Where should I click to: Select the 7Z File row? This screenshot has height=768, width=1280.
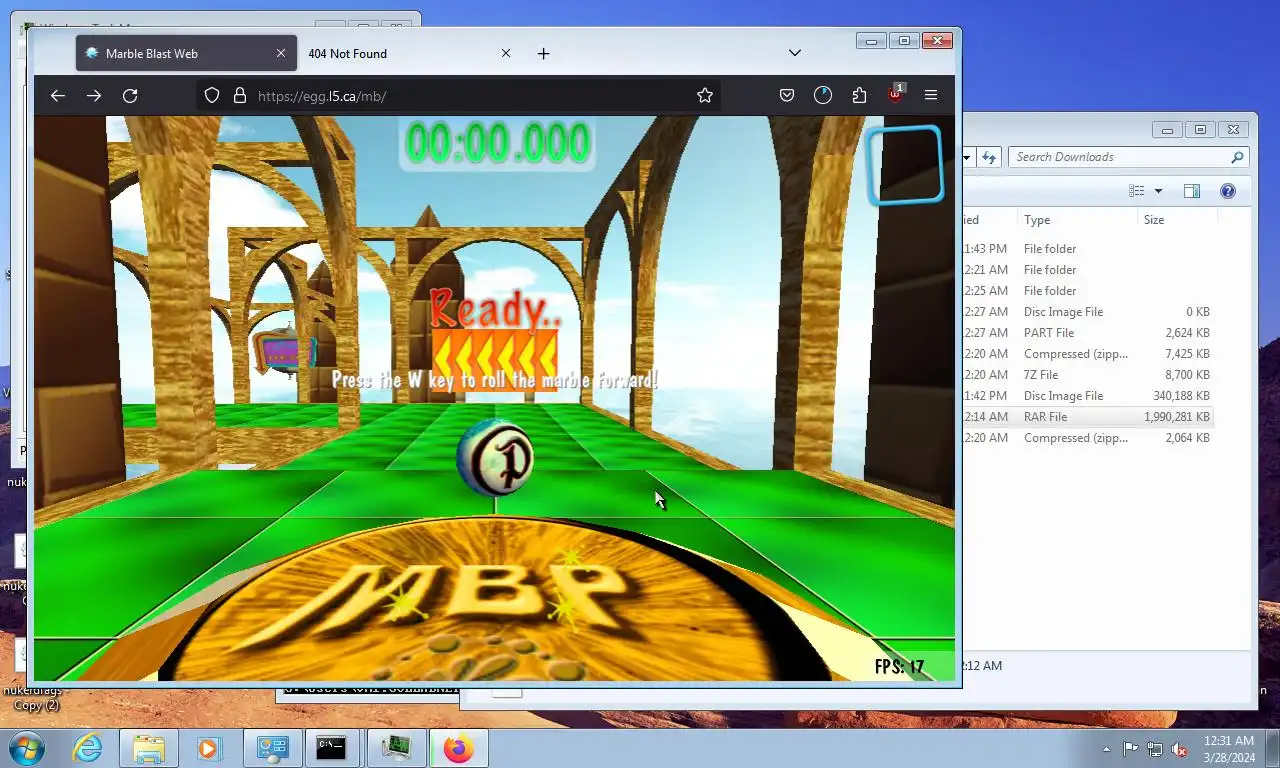tap(1088, 375)
